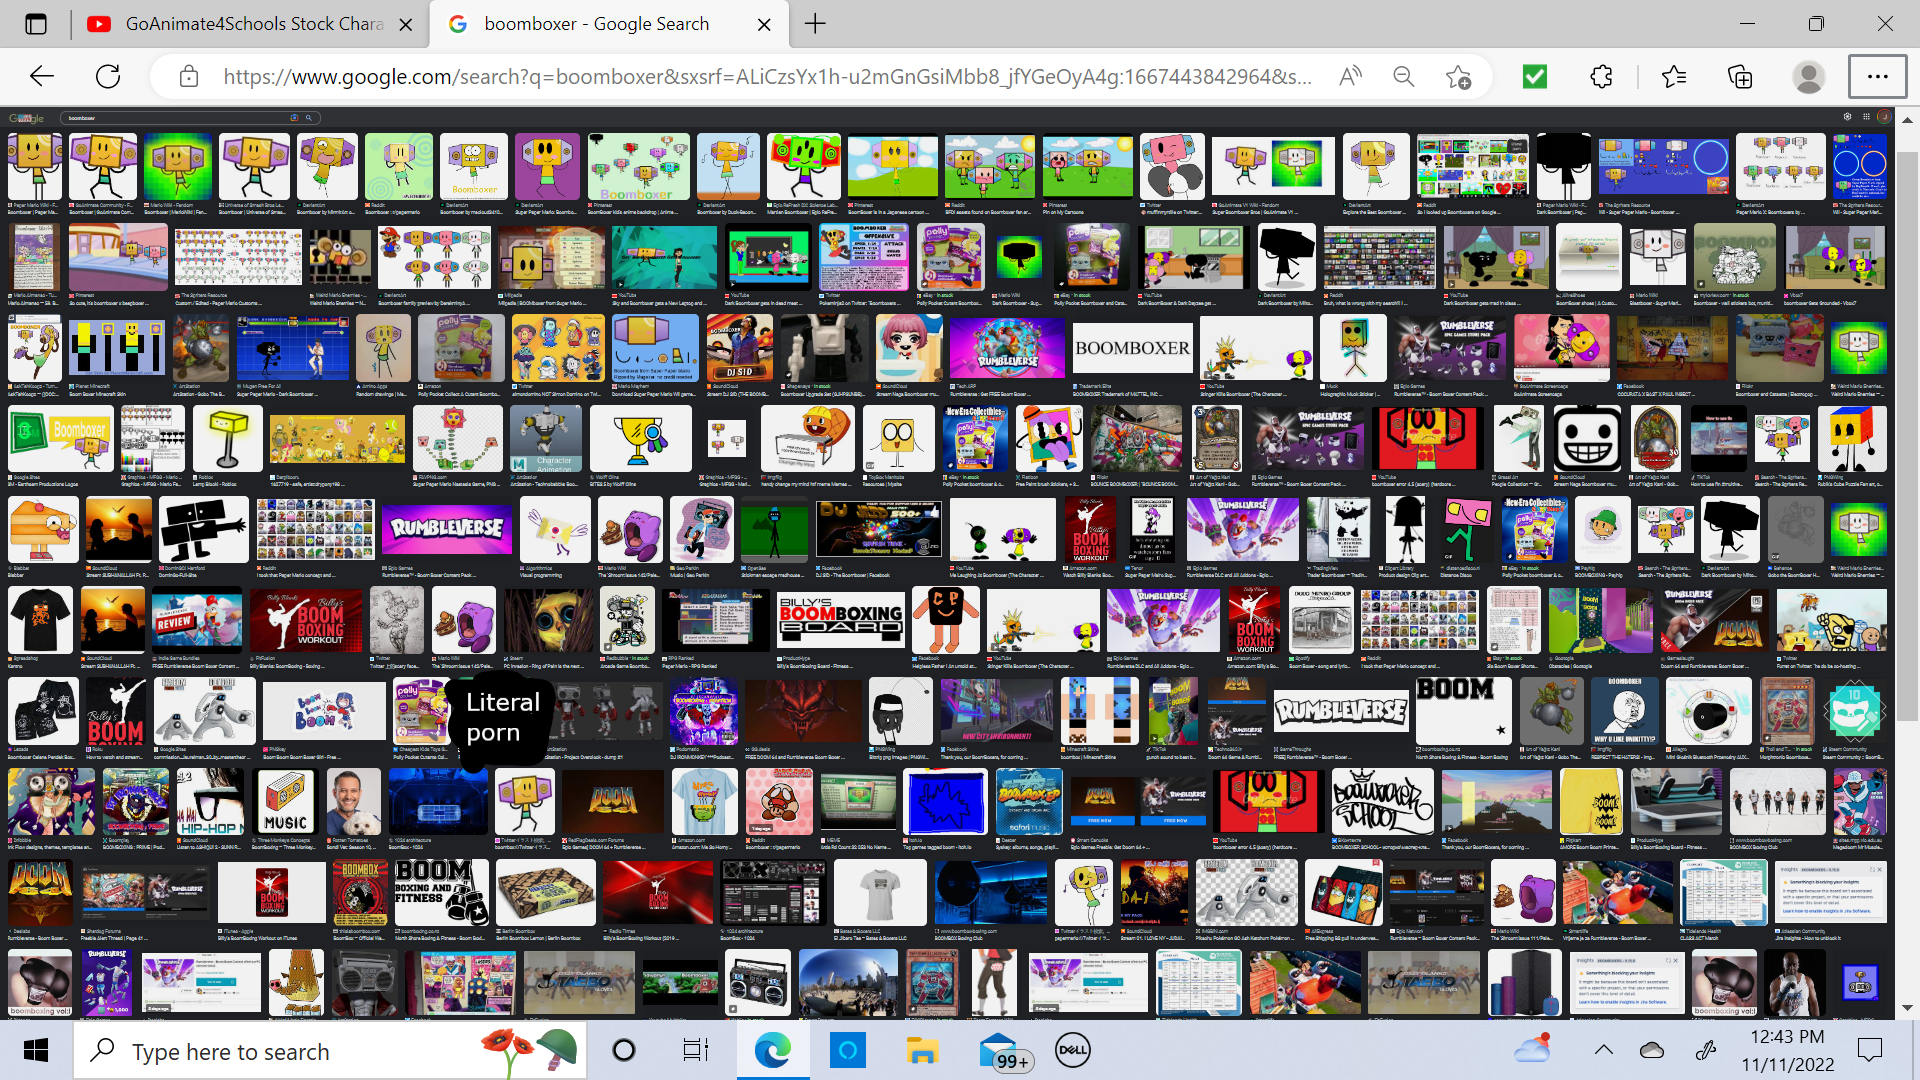
Task: Open the purple RUMBLEVERSE logo image
Action: [x=447, y=528]
